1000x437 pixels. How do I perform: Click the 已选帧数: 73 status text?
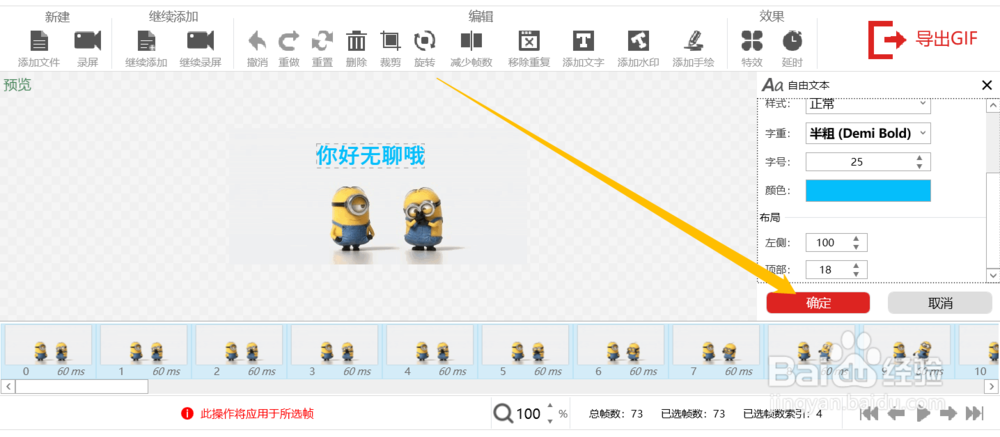pyautogui.click(x=693, y=414)
